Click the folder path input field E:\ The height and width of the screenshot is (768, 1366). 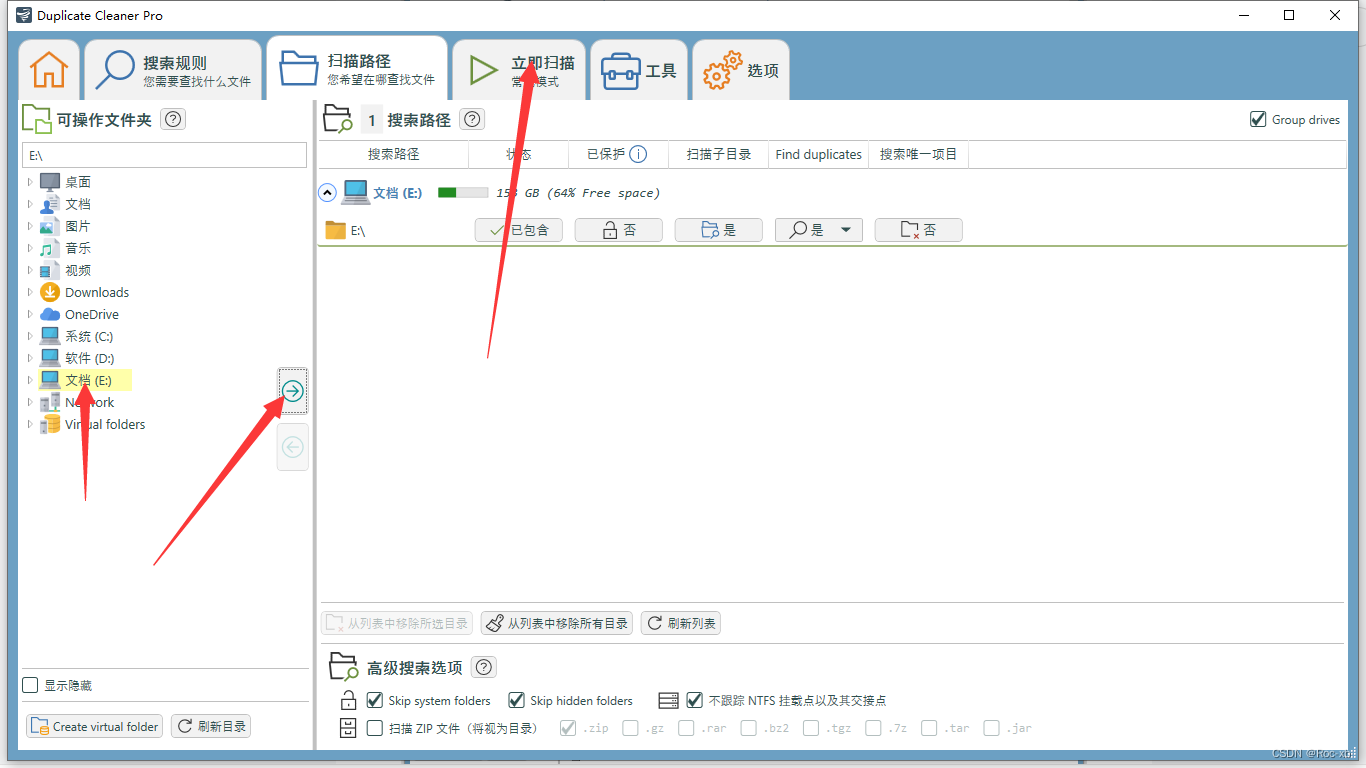tap(164, 155)
